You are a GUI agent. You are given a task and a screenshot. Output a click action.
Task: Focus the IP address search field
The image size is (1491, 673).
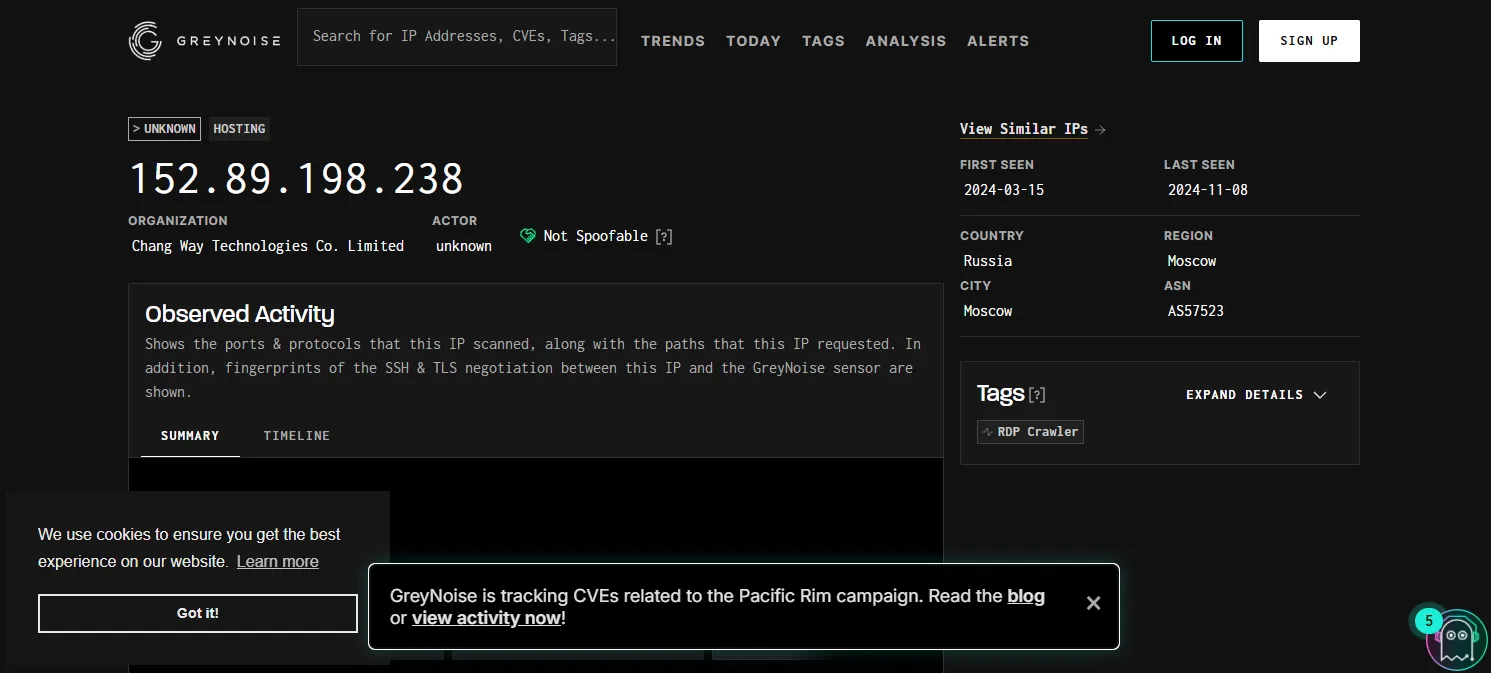457,37
